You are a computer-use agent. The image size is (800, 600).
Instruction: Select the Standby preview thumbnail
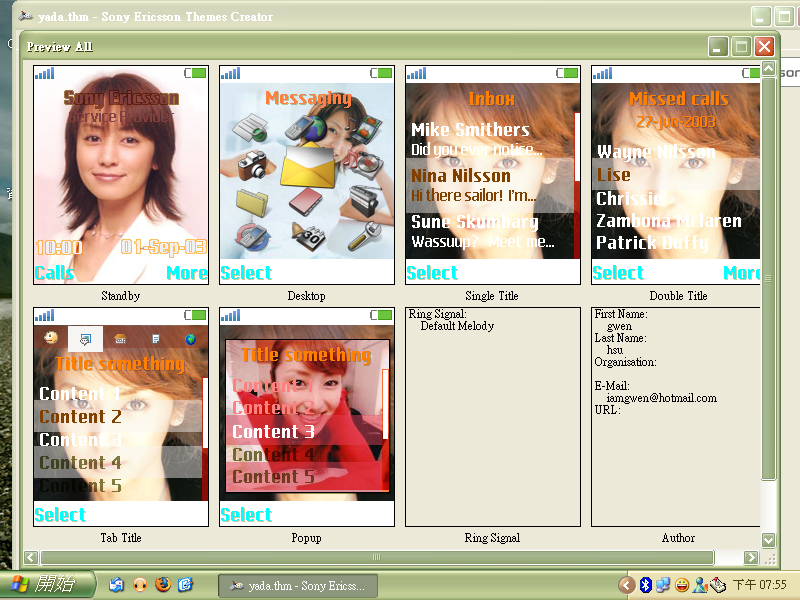(x=121, y=174)
